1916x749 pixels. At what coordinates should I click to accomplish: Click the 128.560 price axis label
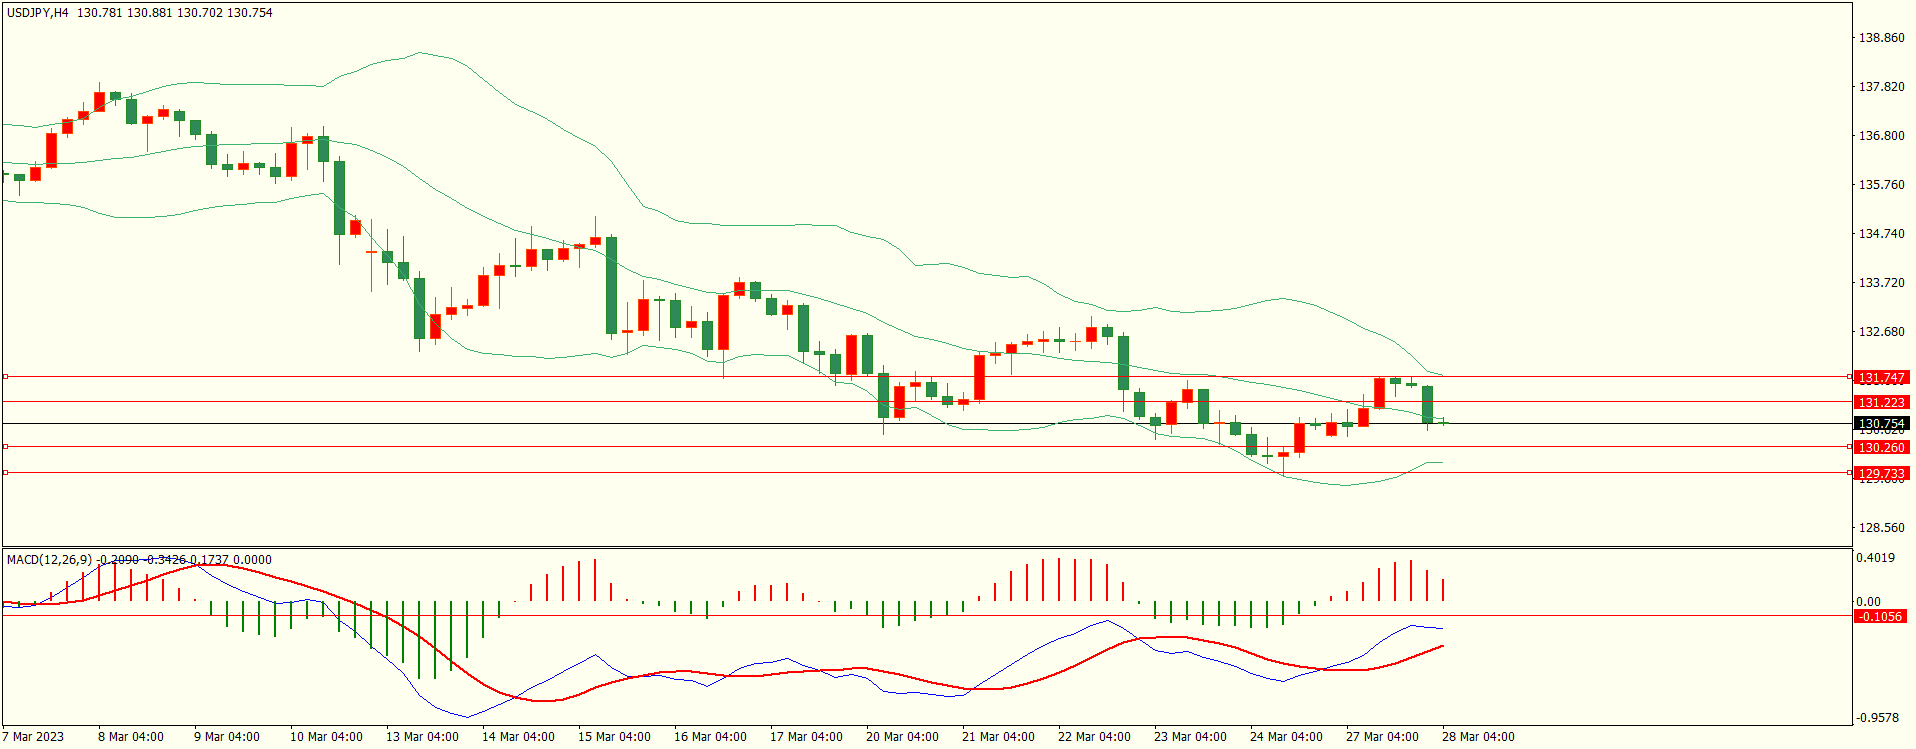[x=1881, y=528]
